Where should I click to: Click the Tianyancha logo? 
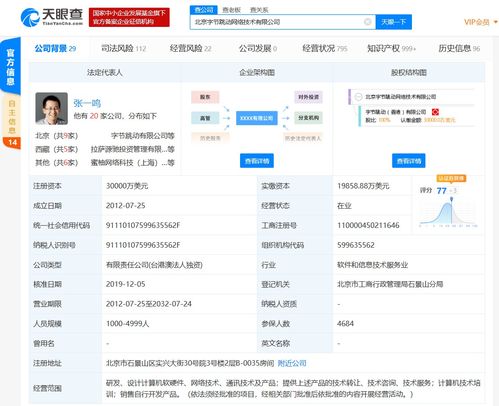[x=52, y=17]
